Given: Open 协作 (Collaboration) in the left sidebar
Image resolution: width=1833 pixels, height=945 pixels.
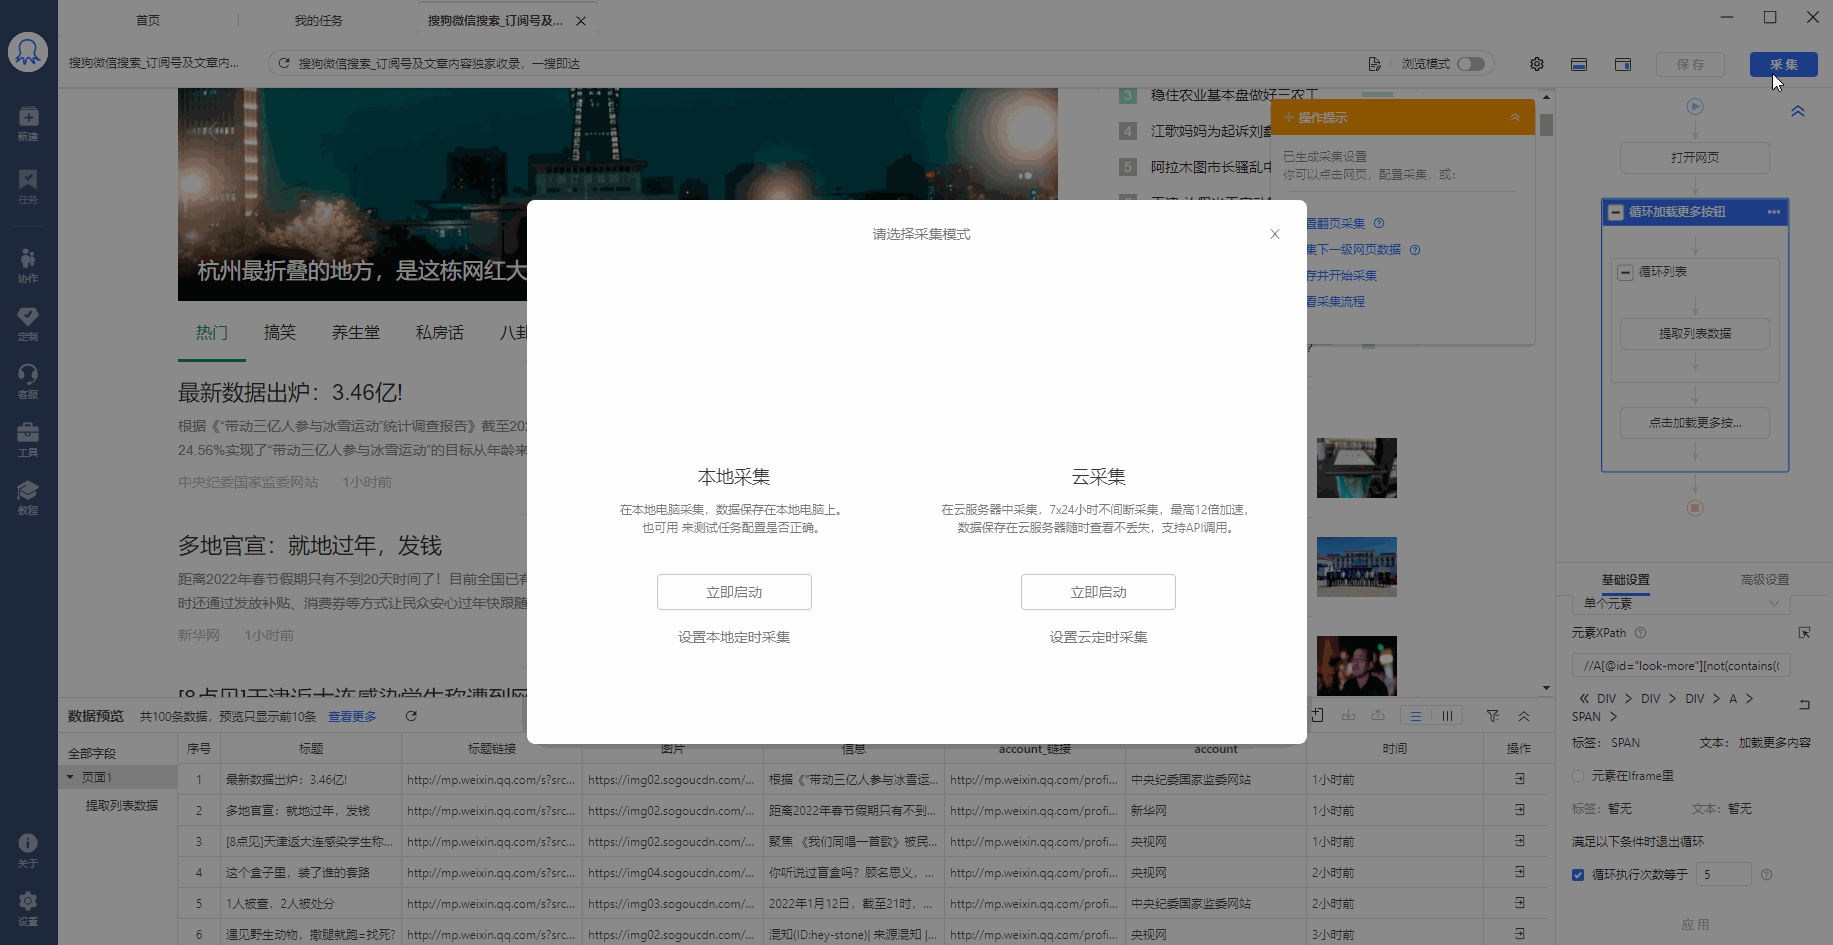Looking at the screenshot, I should pyautogui.click(x=28, y=265).
